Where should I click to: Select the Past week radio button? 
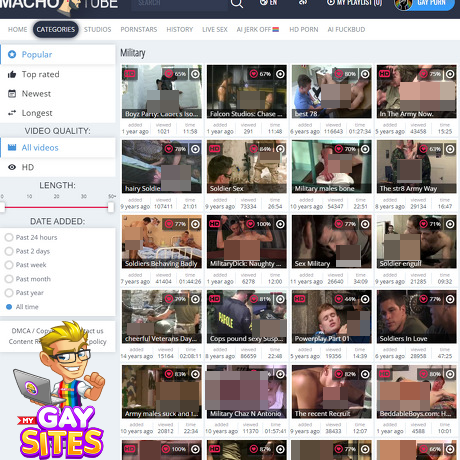pyautogui.click(x=9, y=265)
